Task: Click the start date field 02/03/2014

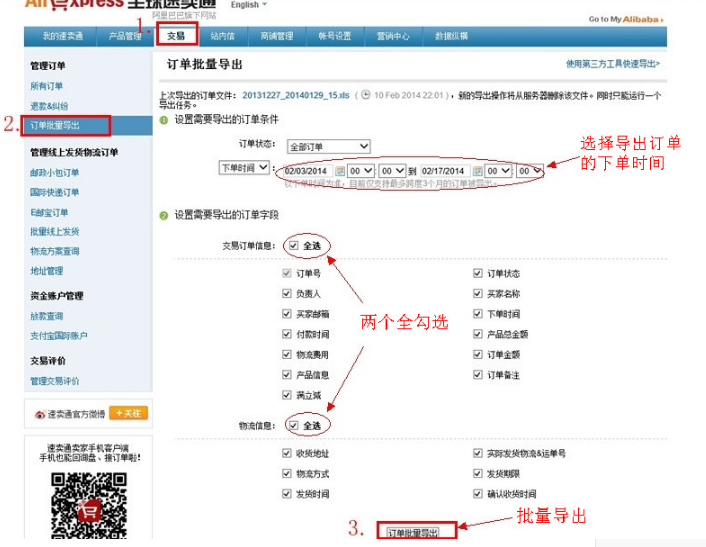Action: pyautogui.click(x=307, y=170)
